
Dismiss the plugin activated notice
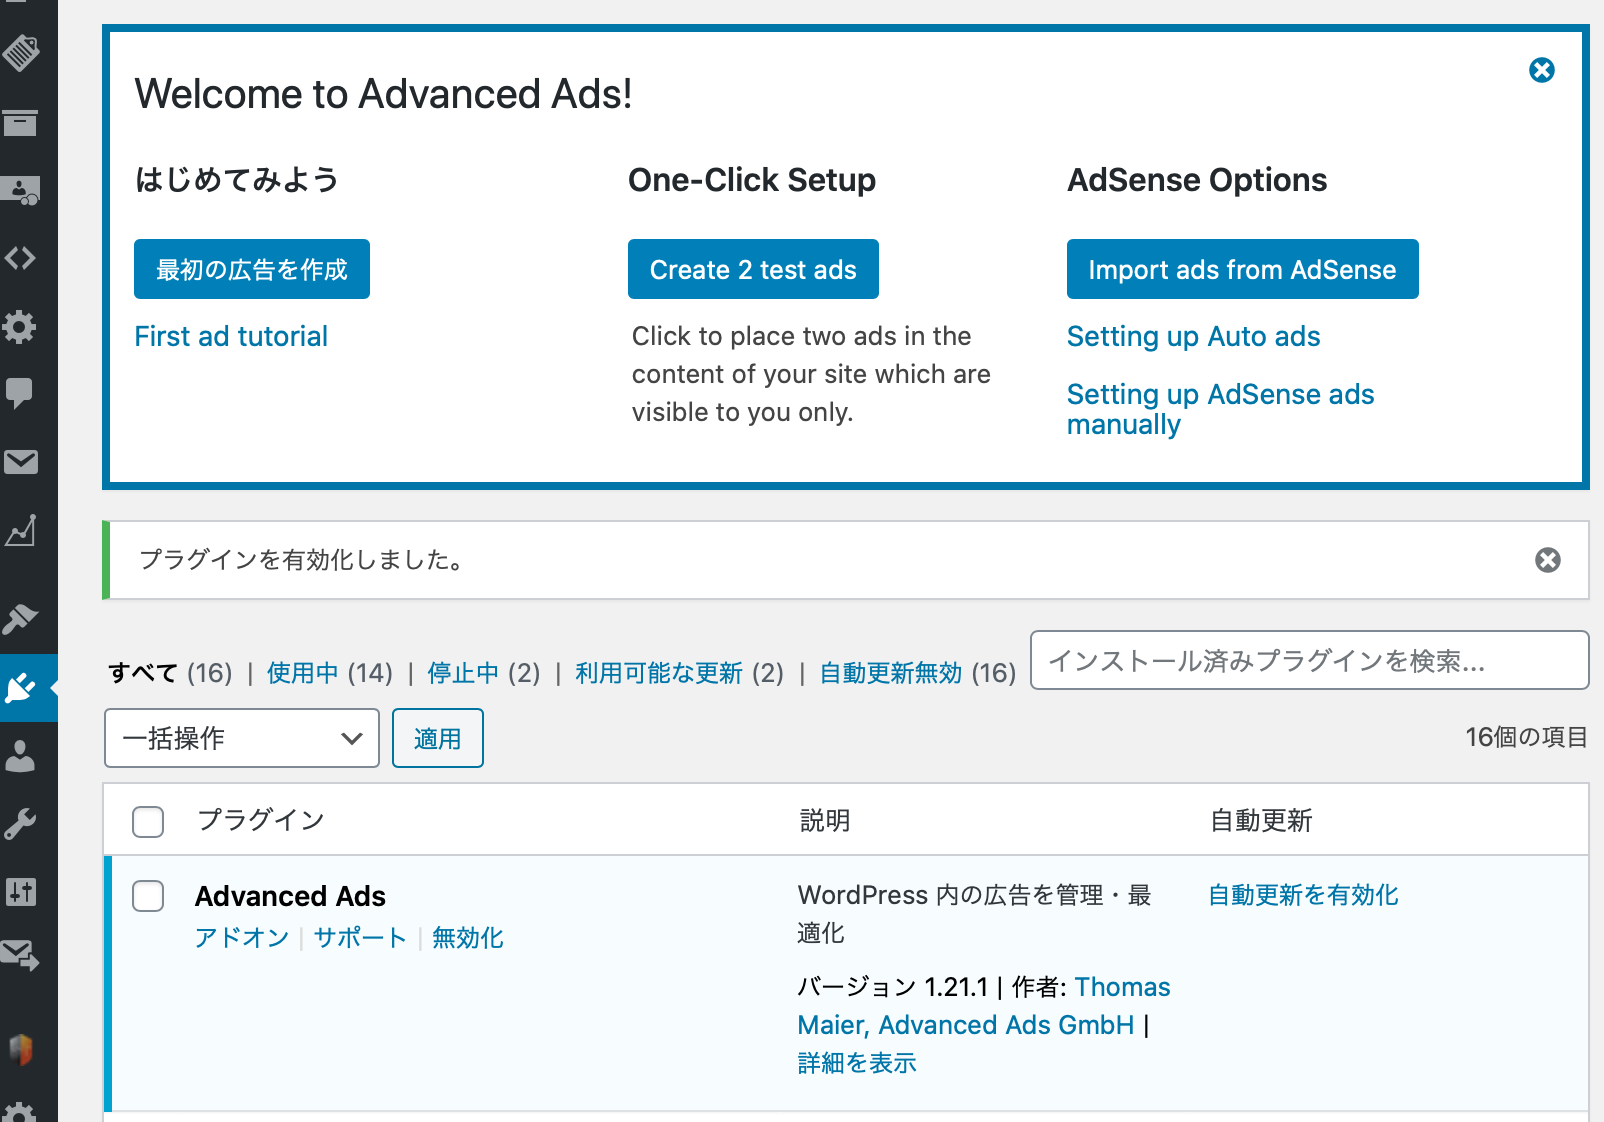tap(1548, 560)
